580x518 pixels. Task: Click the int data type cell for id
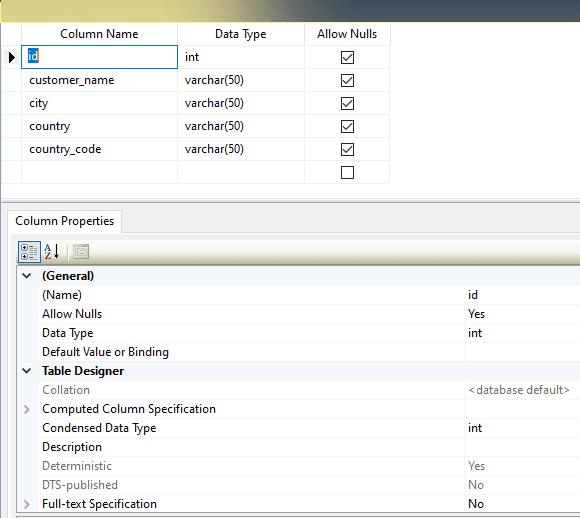241,57
